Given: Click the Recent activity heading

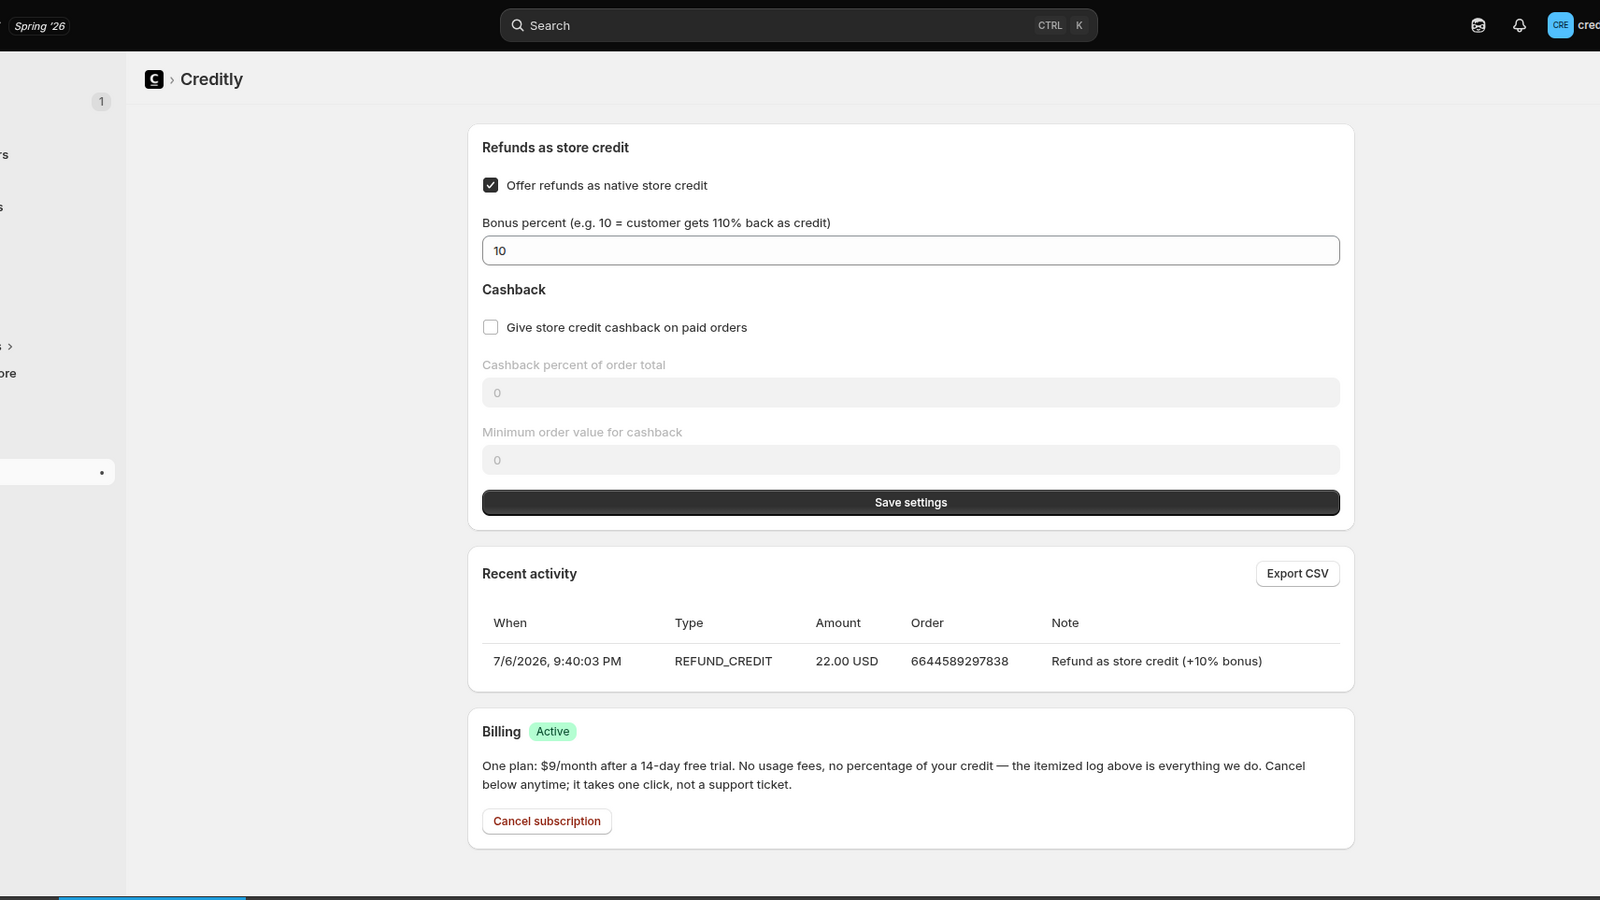Looking at the screenshot, I should coord(530,574).
